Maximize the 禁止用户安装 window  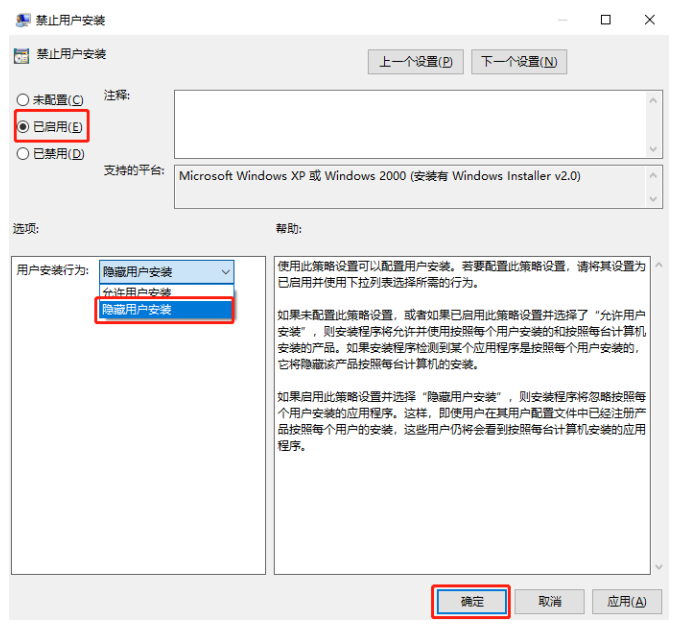(606, 20)
